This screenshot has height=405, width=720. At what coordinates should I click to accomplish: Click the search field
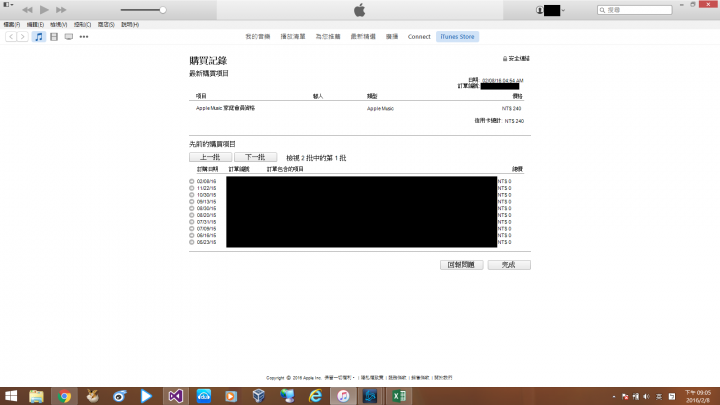[634, 10]
